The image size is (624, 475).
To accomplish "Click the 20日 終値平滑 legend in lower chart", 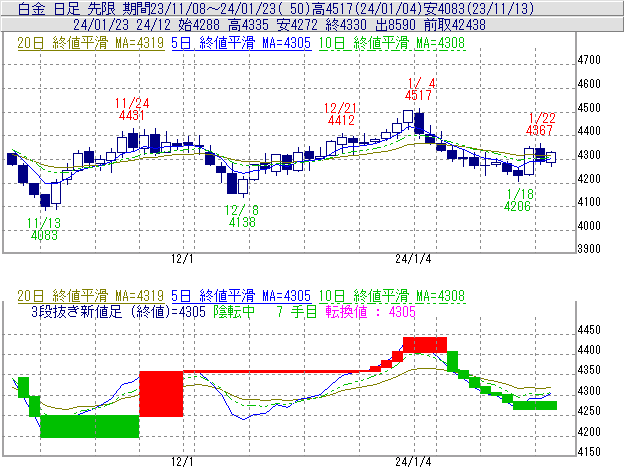I will coord(91,296).
